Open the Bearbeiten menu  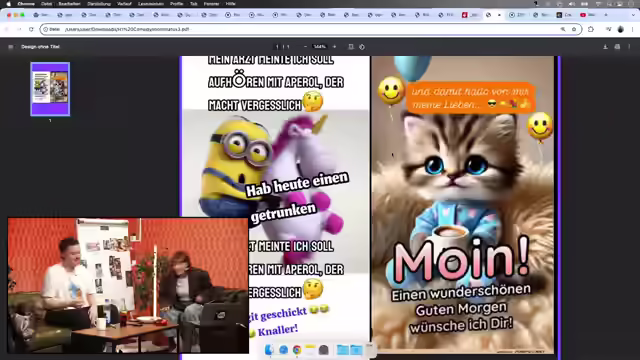[69, 4]
